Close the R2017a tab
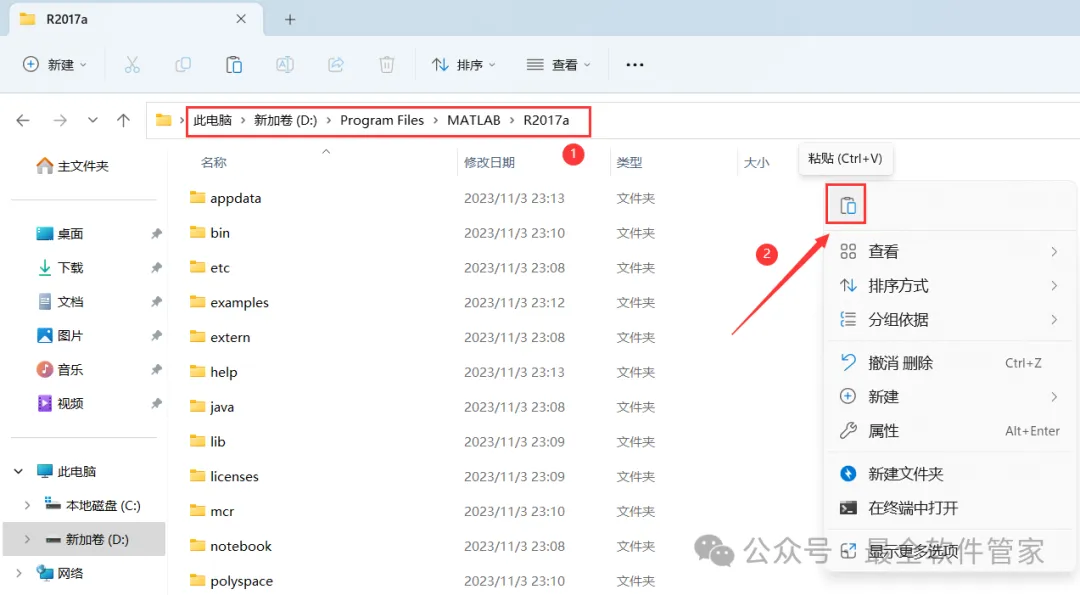 pos(241,19)
